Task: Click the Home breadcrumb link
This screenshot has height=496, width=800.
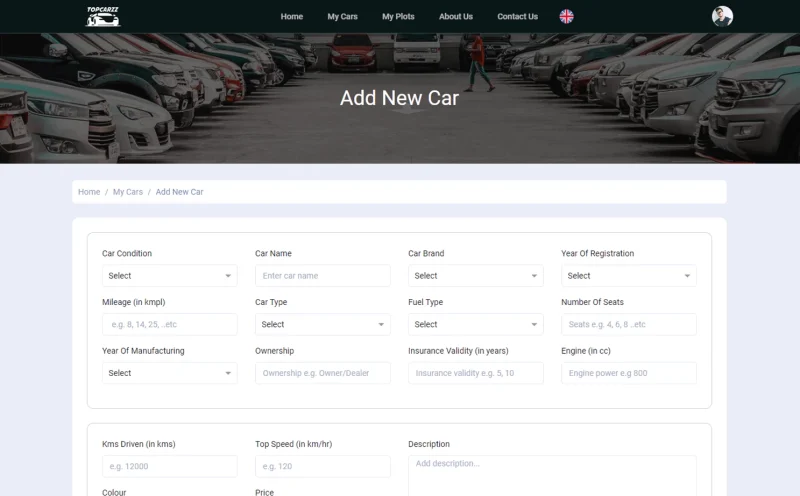Action: pos(89,192)
